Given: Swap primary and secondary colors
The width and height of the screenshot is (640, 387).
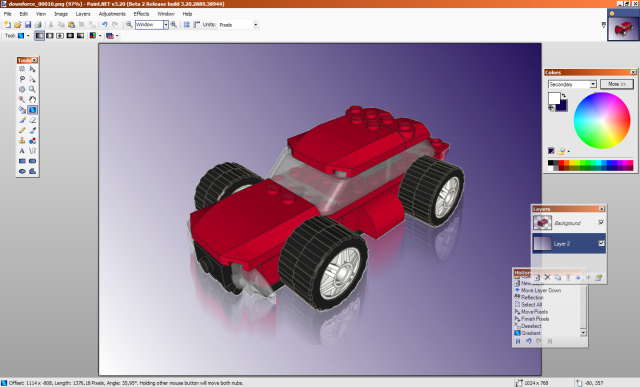Looking at the screenshot, I should point(564,96).
